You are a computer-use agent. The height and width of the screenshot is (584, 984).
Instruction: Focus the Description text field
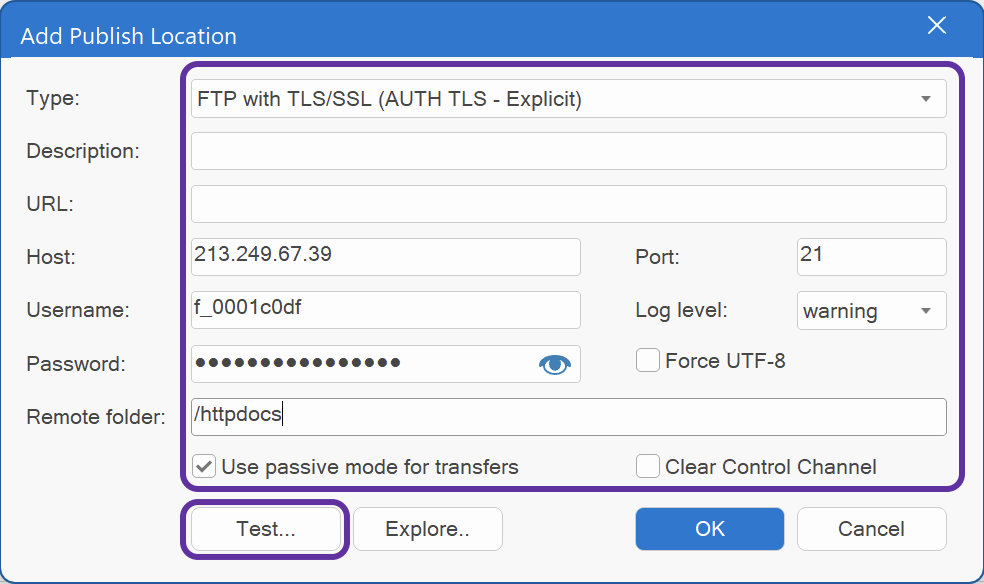(x=568, y=151)
